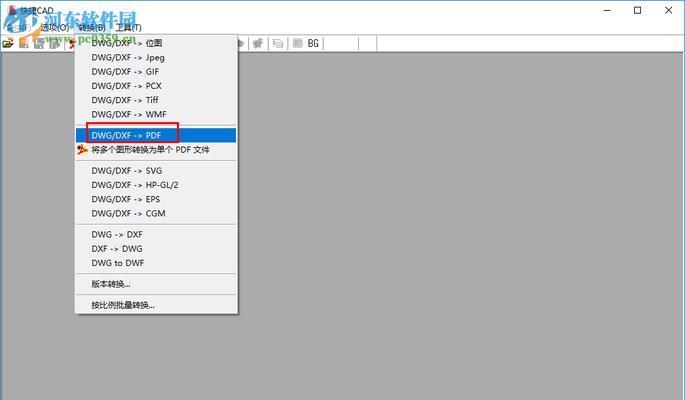This screenshot has height=400, width=685.
Task: Open the 选项(O) menu
Action: point(55,28)
